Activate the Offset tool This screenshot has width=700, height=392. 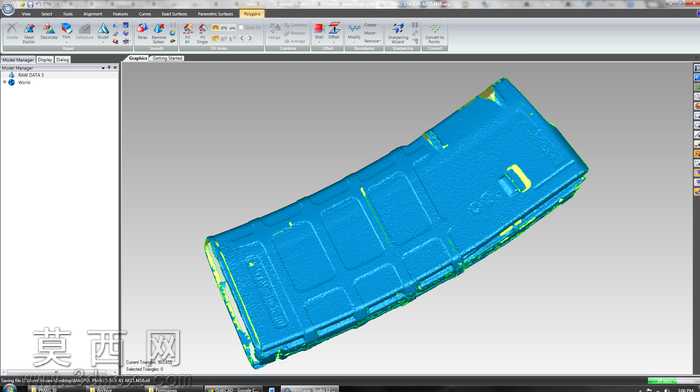334,29
